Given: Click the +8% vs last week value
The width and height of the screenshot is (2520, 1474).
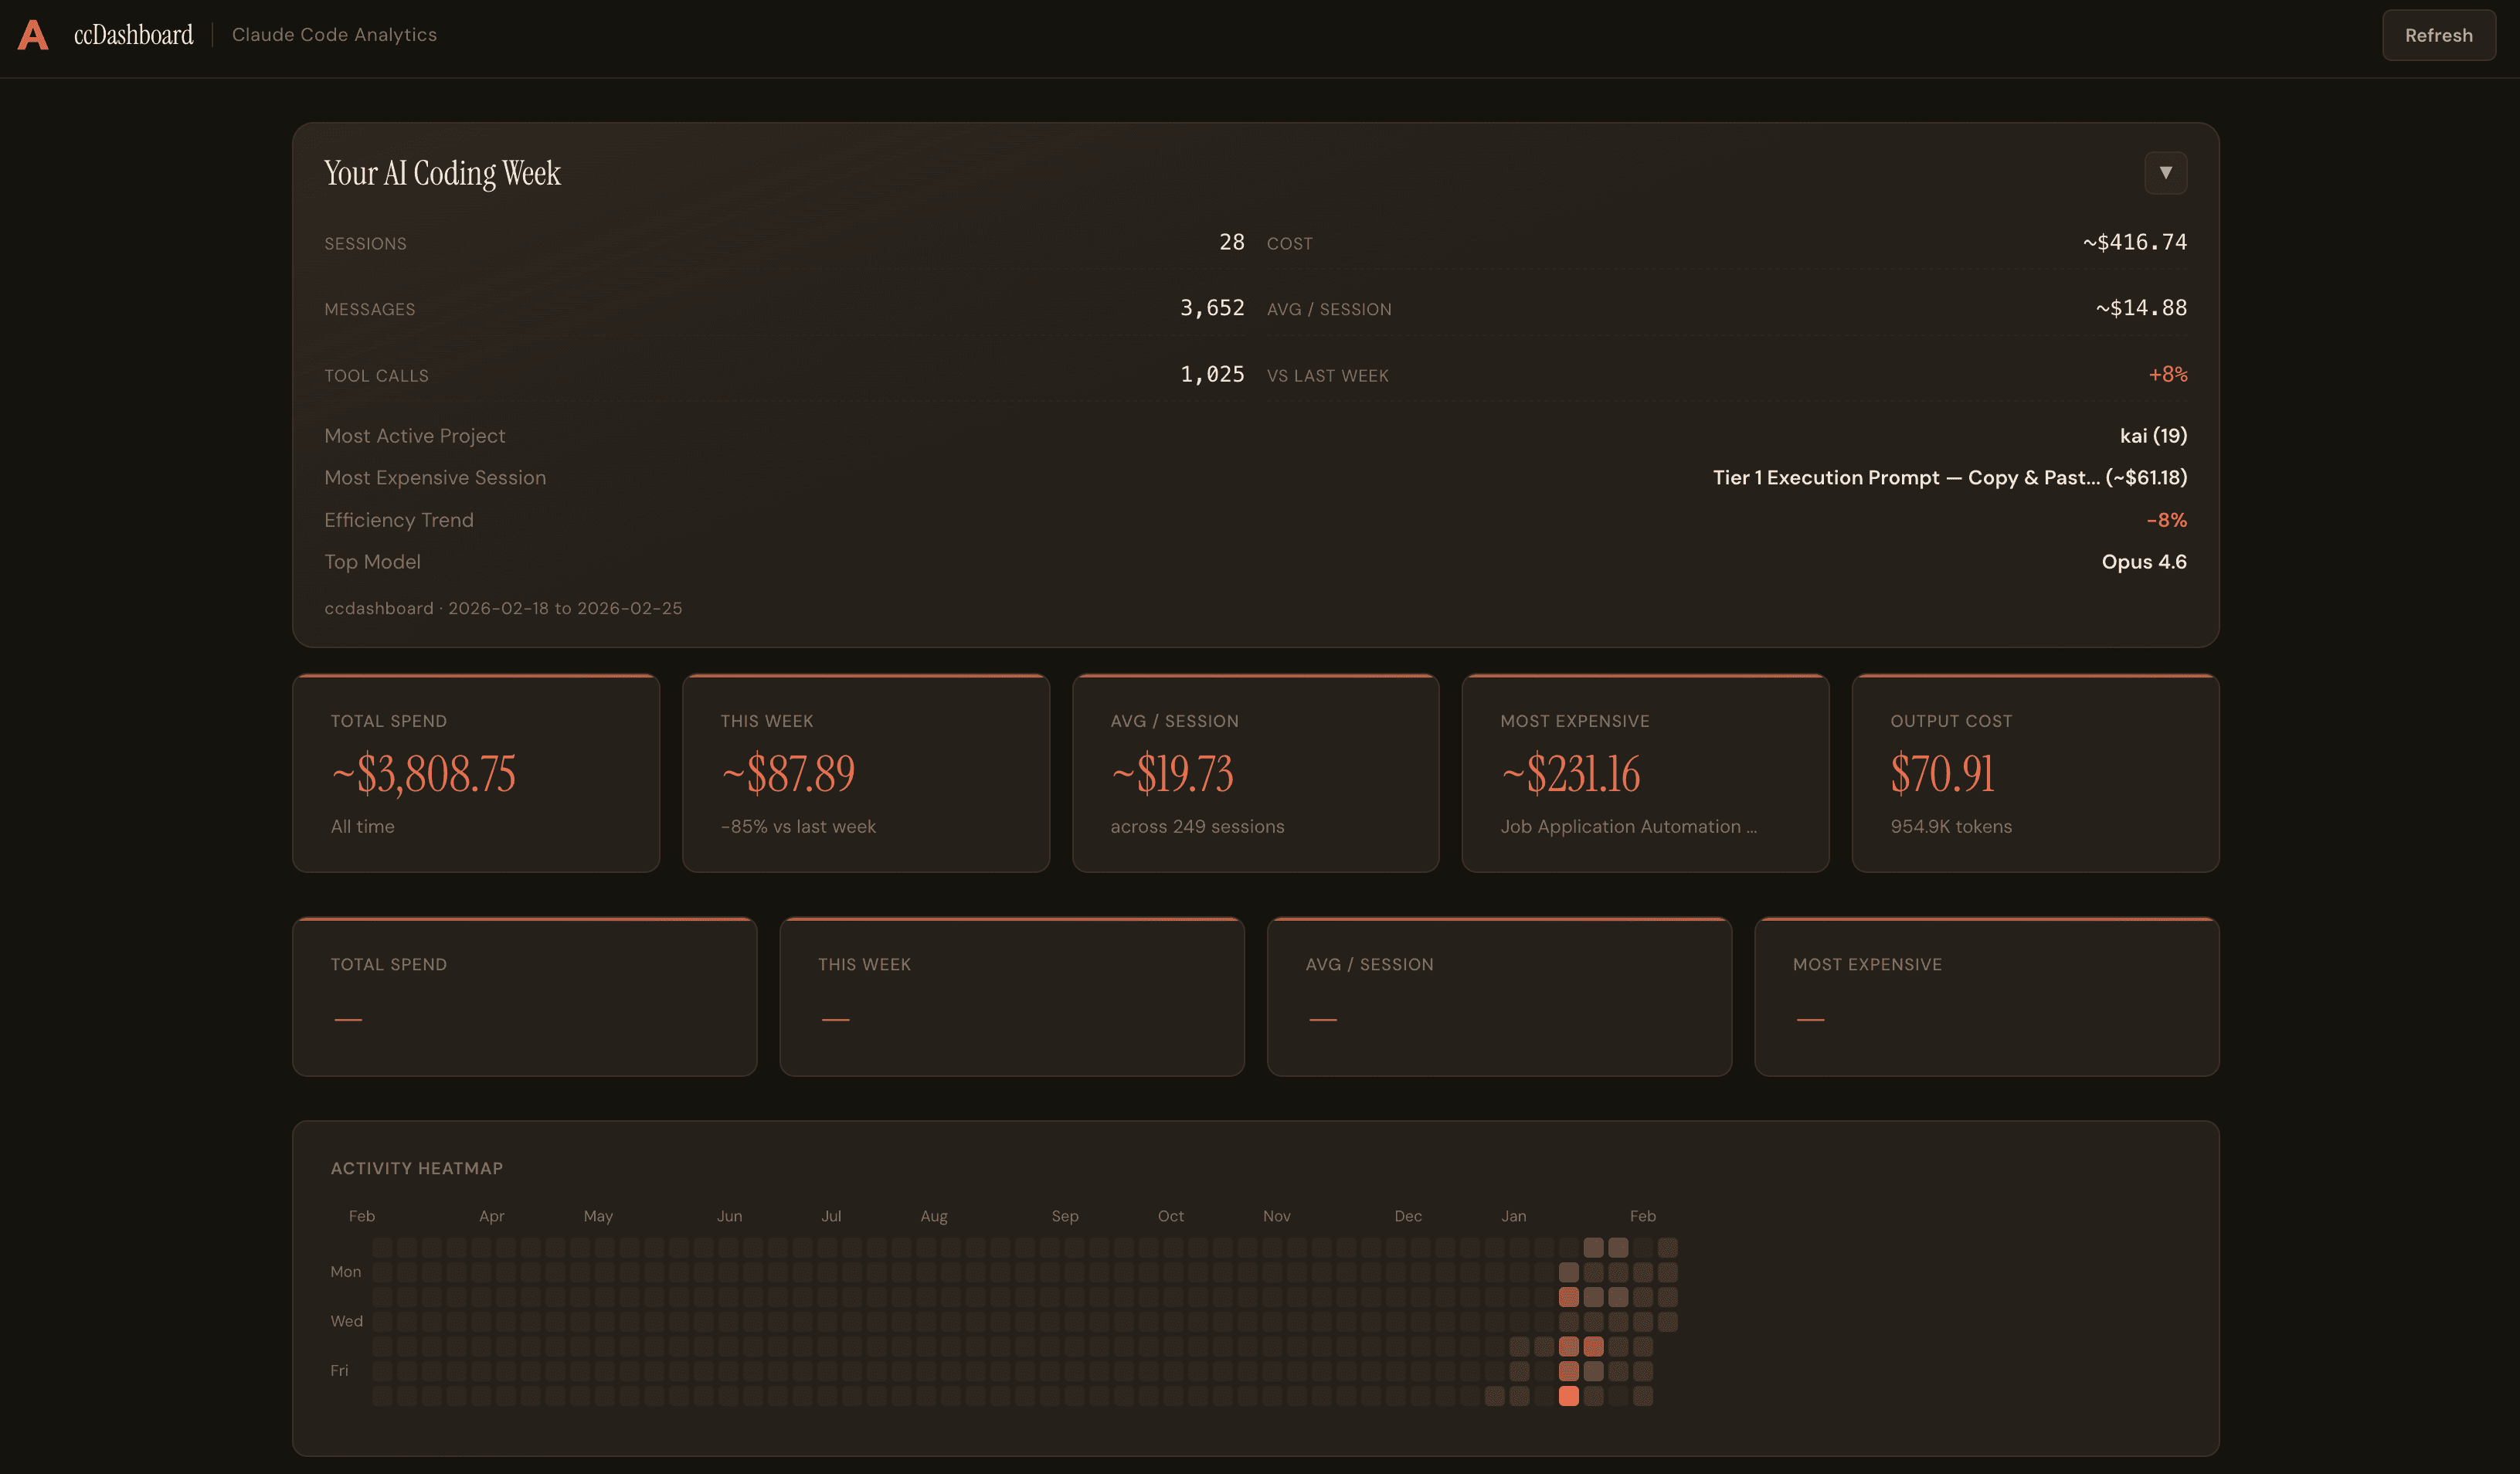Looking at the screenshot, I should (2167, 374).
